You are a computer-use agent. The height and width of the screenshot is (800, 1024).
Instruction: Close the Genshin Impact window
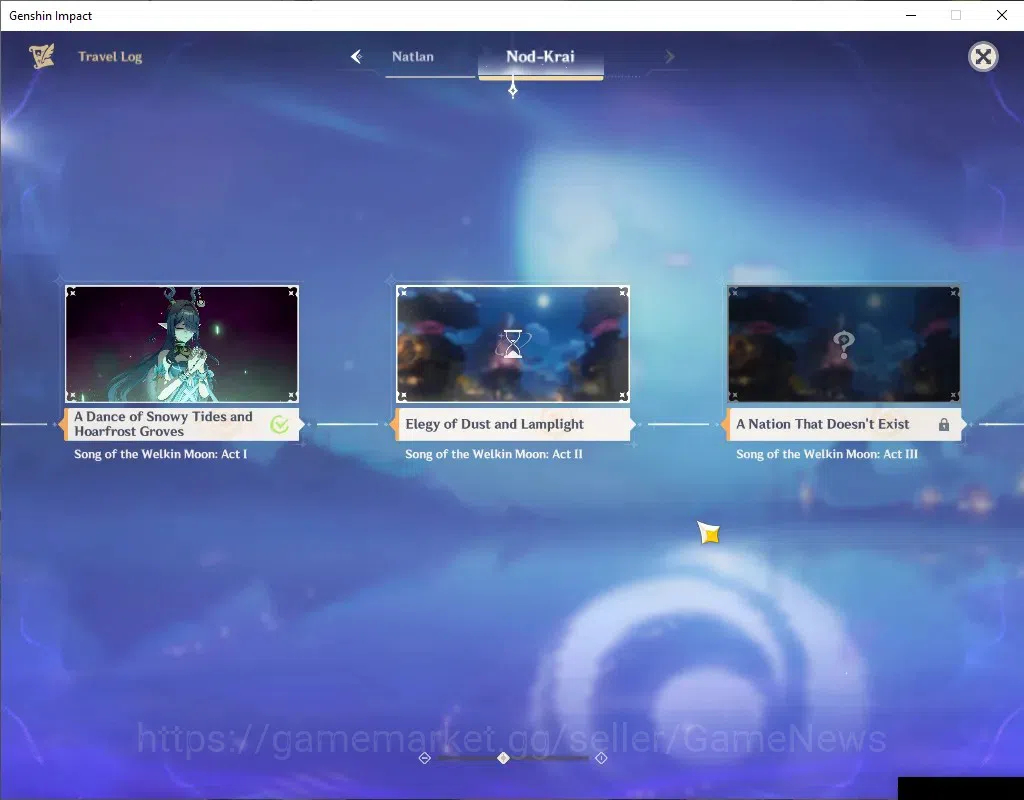point(1002,15)
